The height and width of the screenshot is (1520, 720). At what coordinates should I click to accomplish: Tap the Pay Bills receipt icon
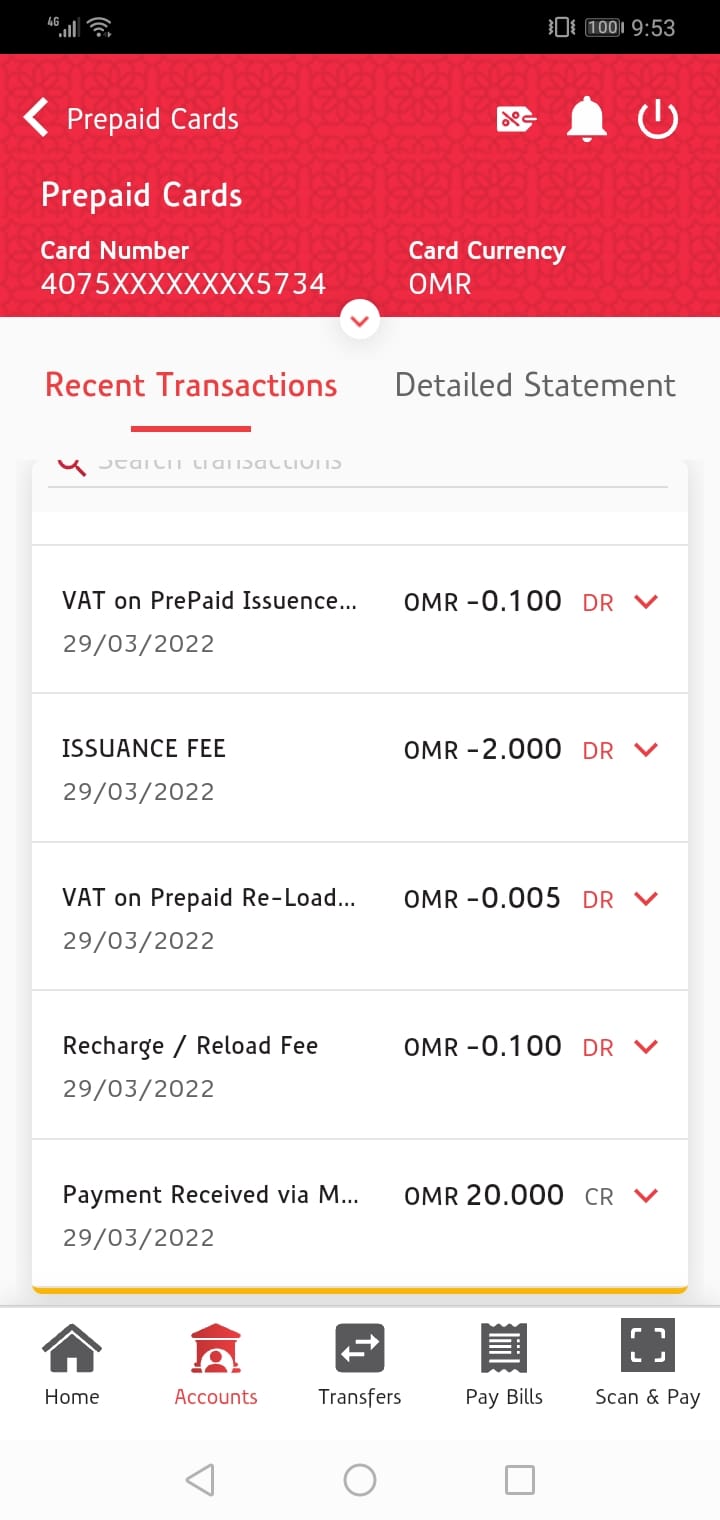504,1364
